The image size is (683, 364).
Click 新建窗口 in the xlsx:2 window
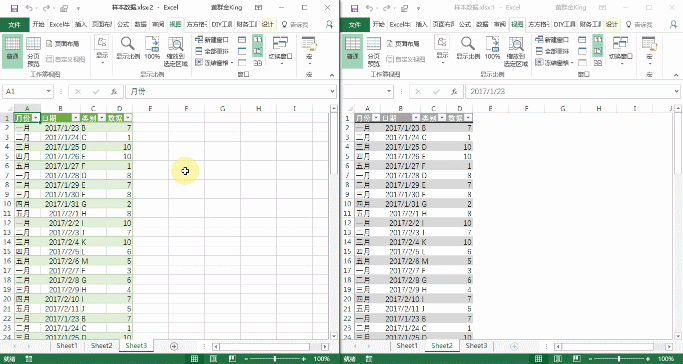[x=212, y=40]
